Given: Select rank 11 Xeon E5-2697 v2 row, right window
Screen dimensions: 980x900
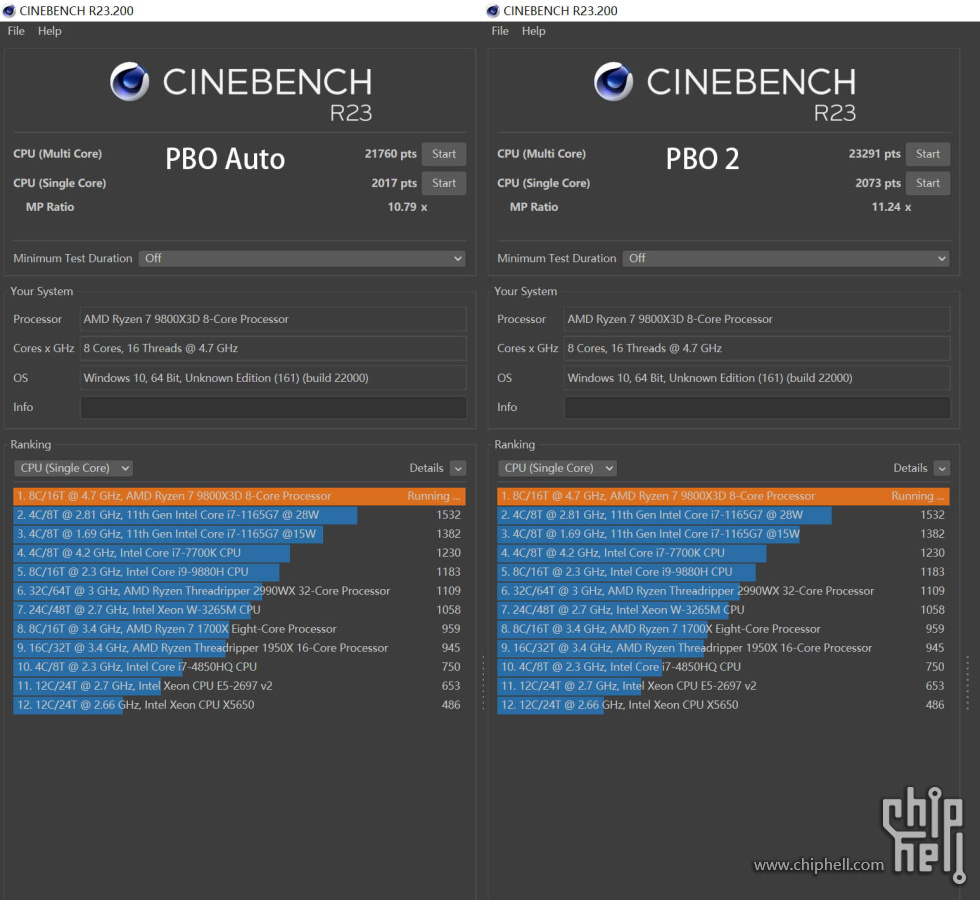Looking at the screenshot, I should [723, 686].
